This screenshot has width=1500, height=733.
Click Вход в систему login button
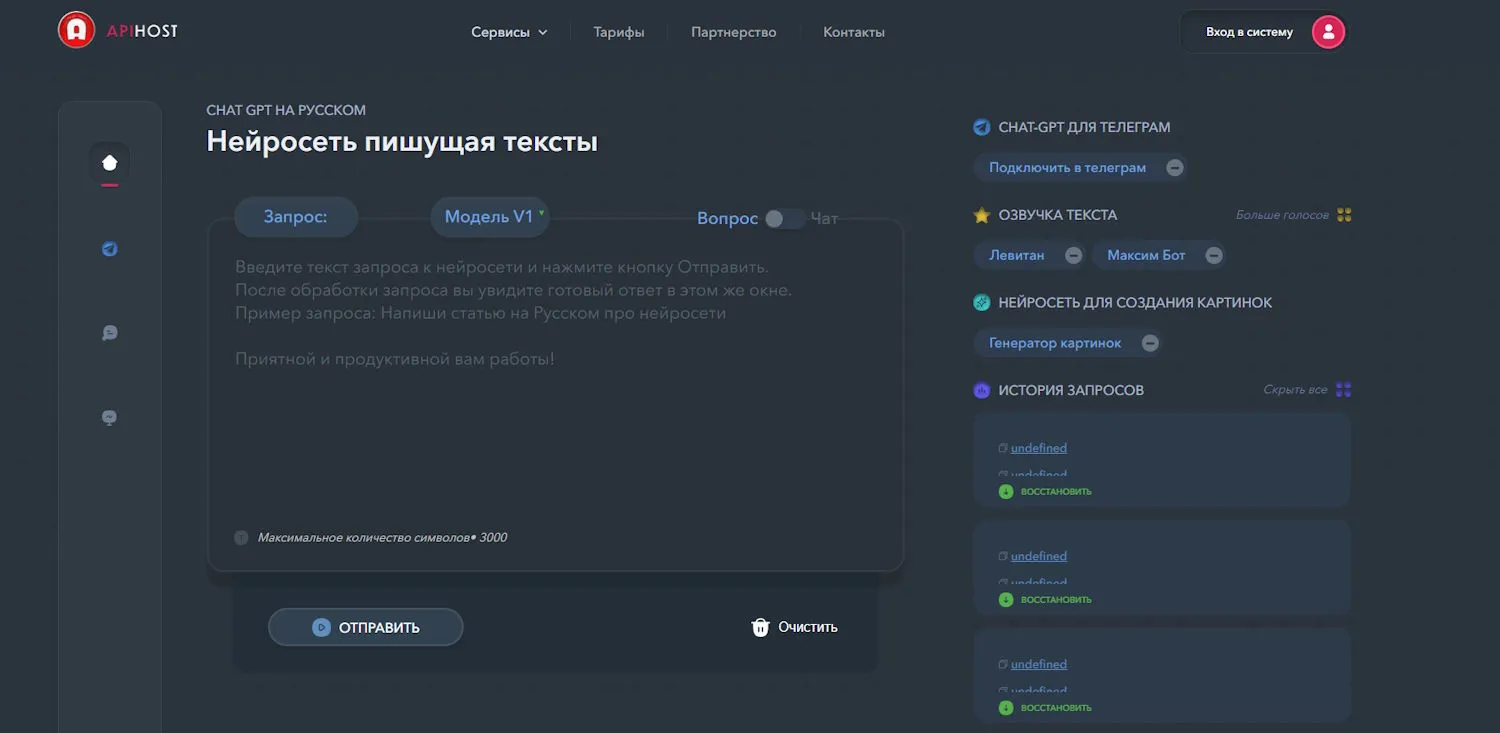pyautogui.click(x=1248, y=32)
